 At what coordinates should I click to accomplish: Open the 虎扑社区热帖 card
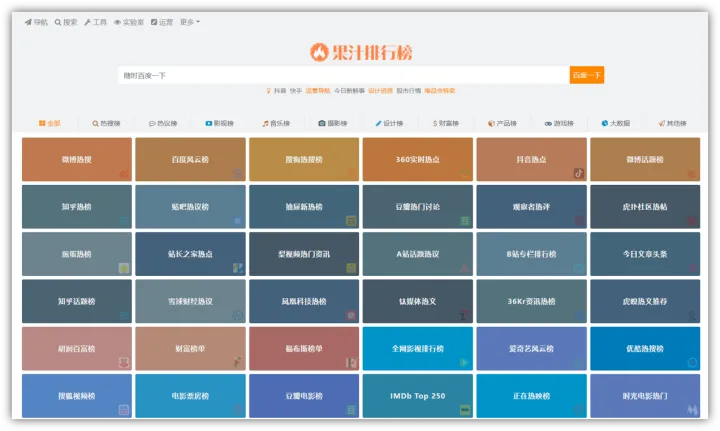(645, 207)
